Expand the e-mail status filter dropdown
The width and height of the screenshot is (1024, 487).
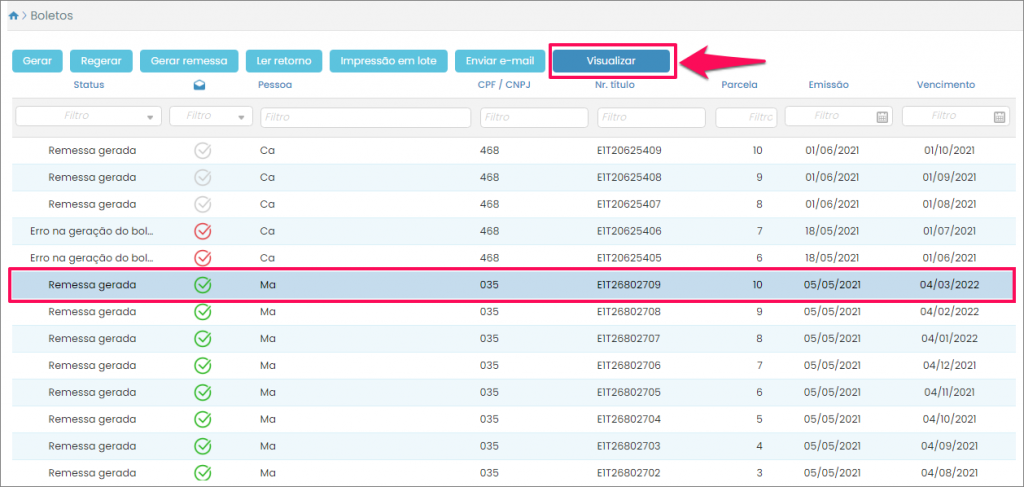coord(242,117)
